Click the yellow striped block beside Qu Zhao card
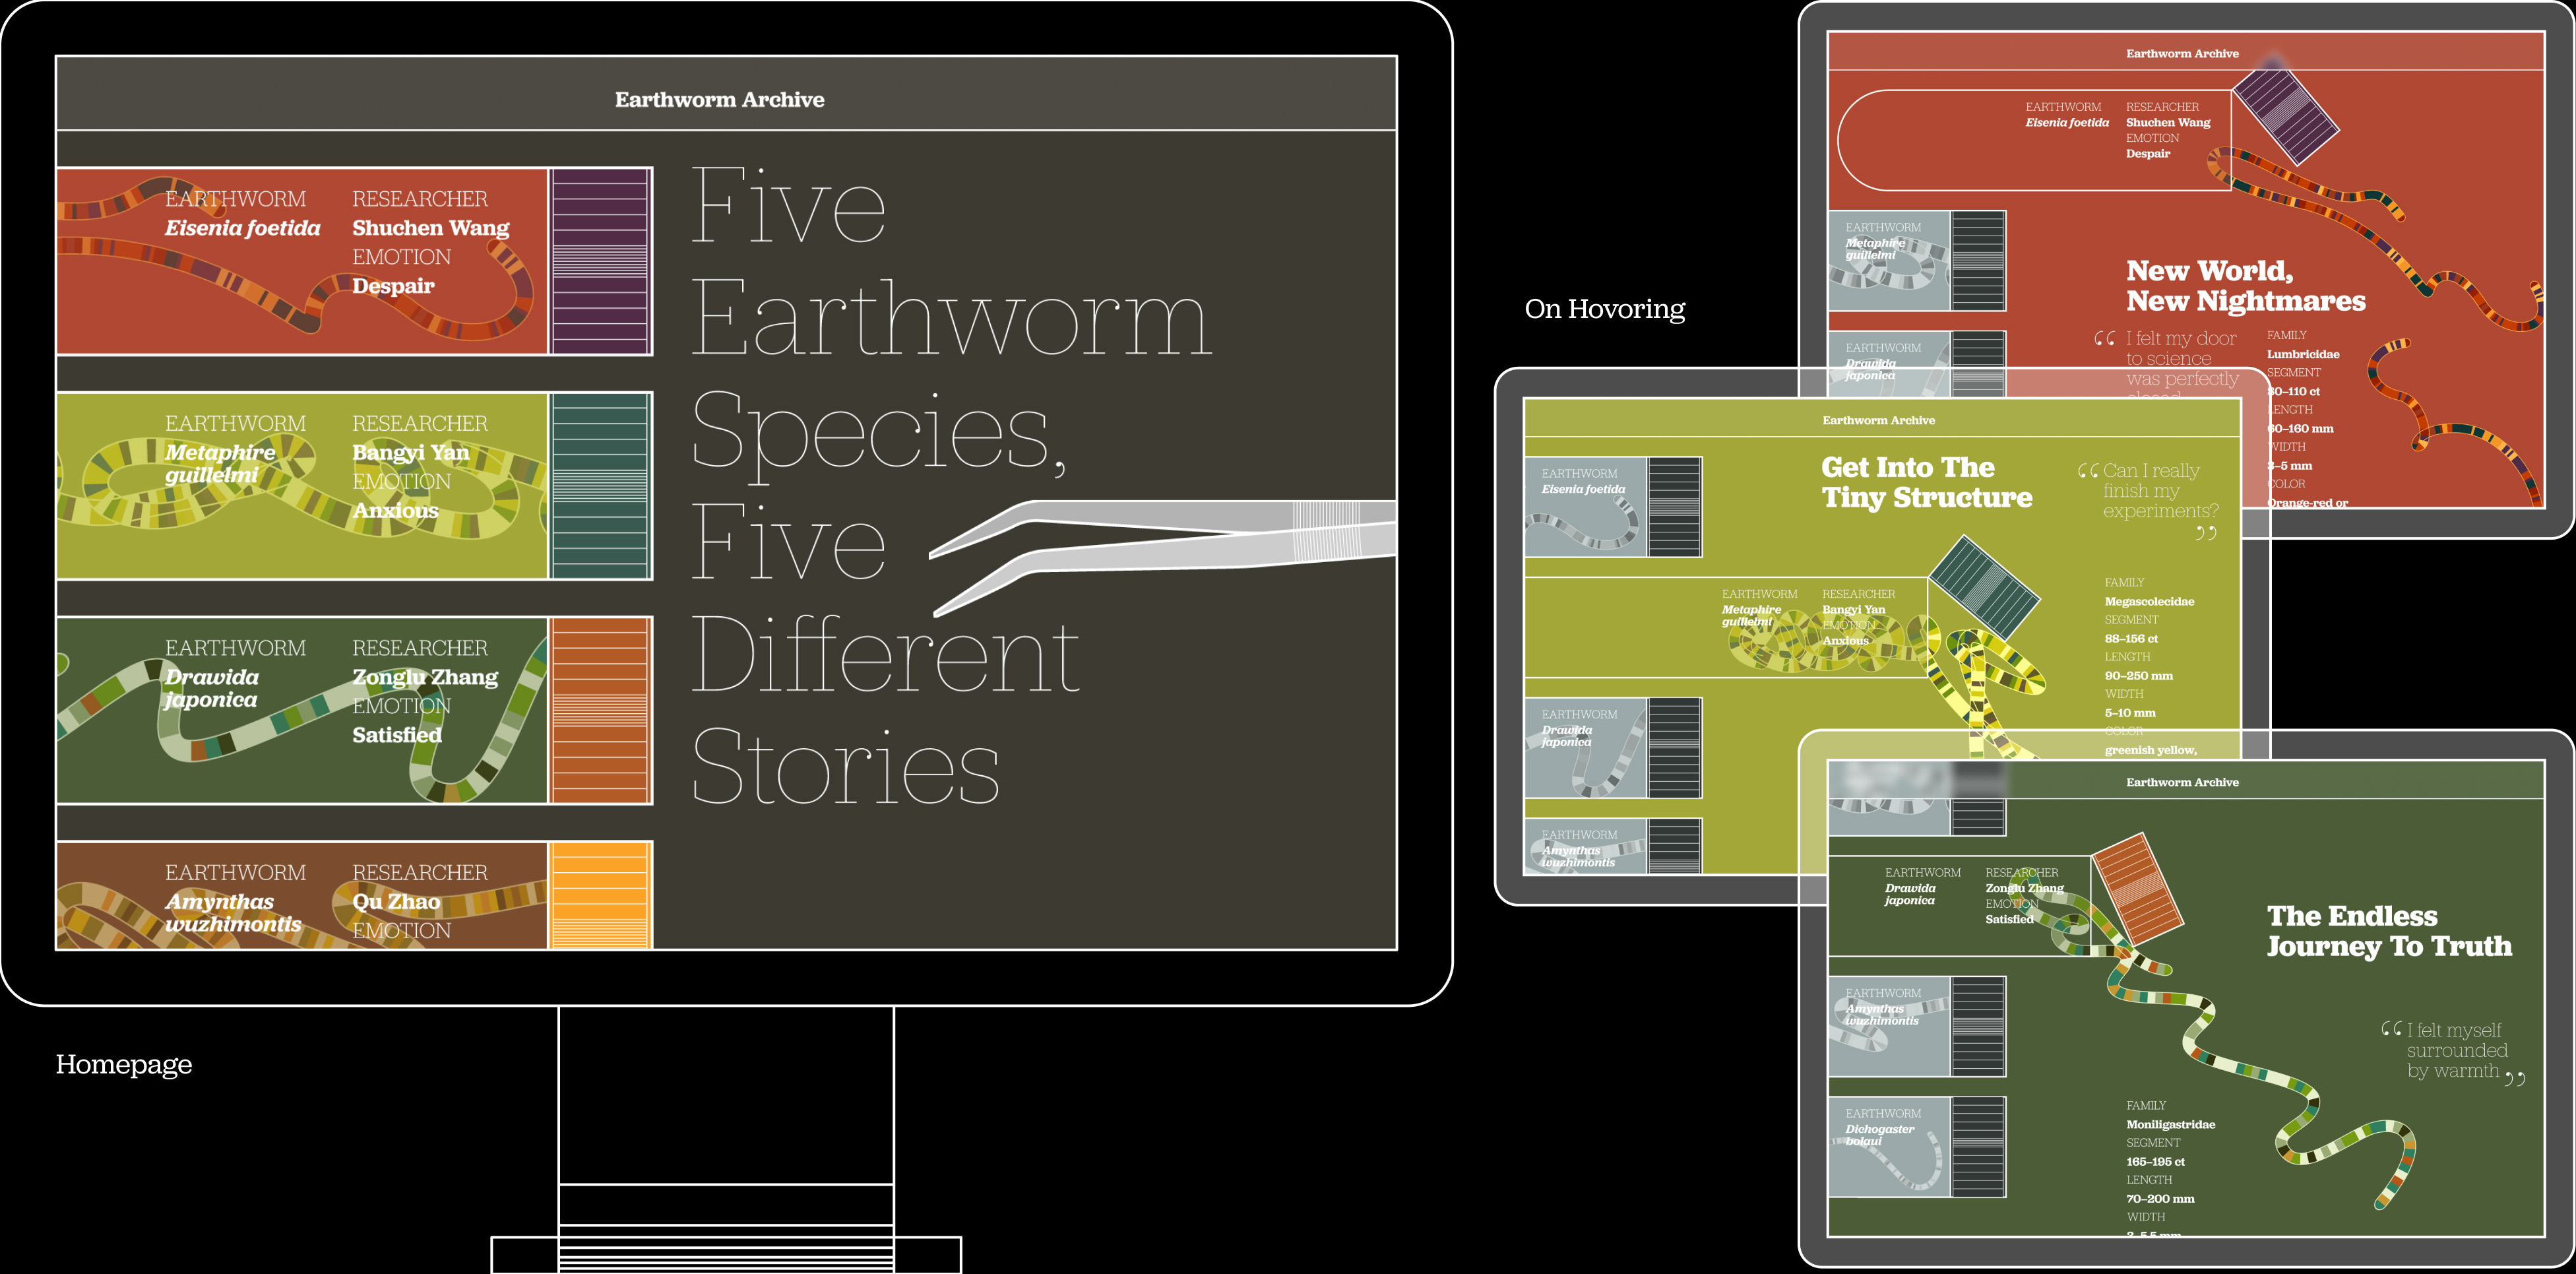The image size is (2576, 1274). click(601, 895)
